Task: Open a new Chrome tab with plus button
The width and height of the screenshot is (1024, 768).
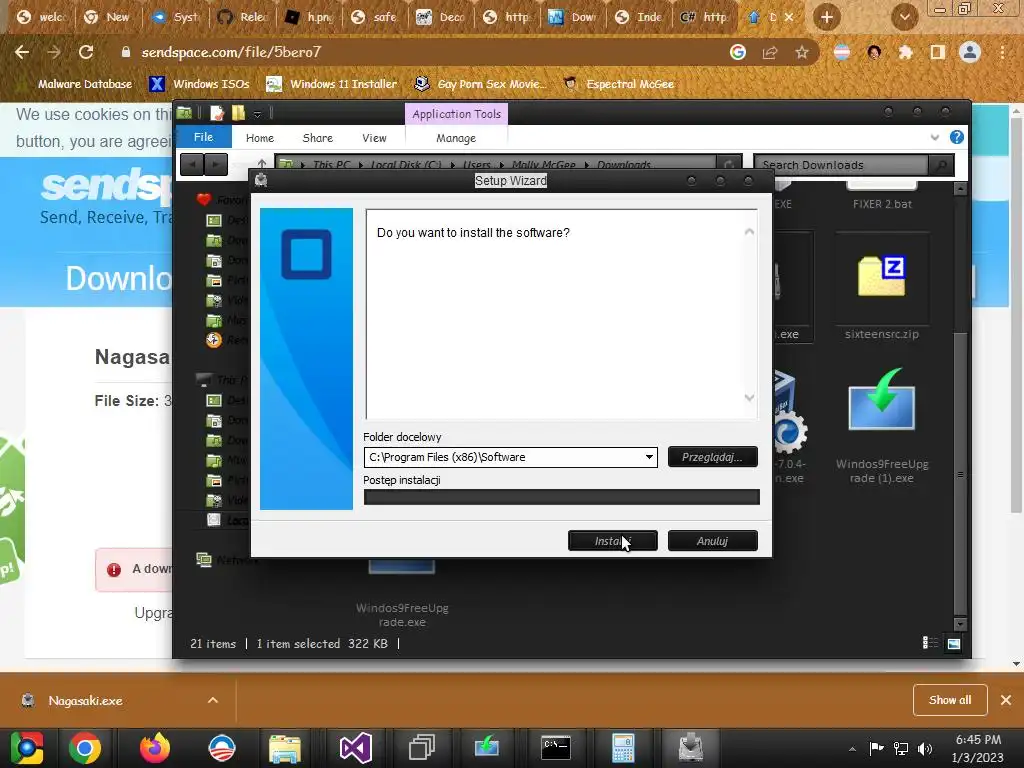Action: (827, 17)
